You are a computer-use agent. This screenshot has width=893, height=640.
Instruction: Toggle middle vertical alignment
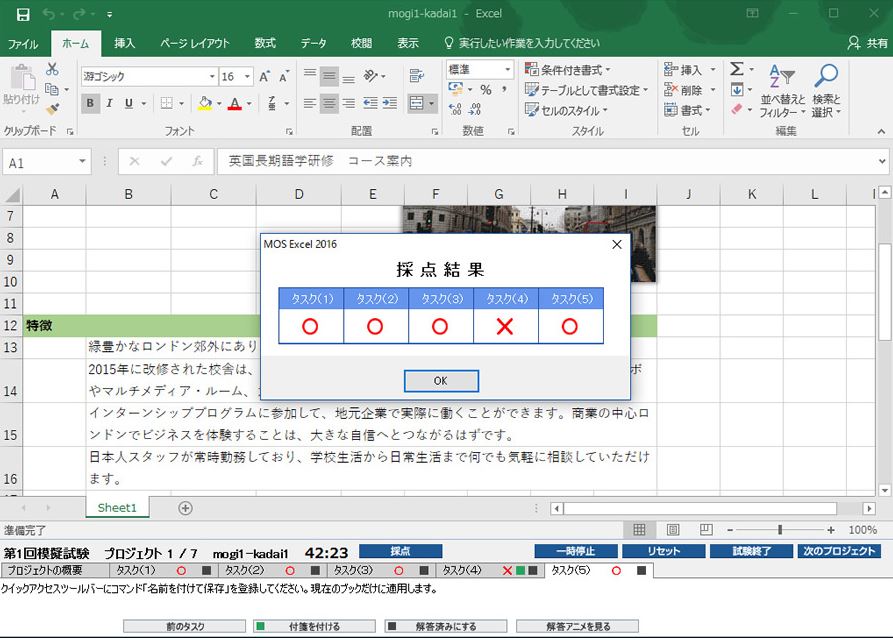click(x=329, y=76)
